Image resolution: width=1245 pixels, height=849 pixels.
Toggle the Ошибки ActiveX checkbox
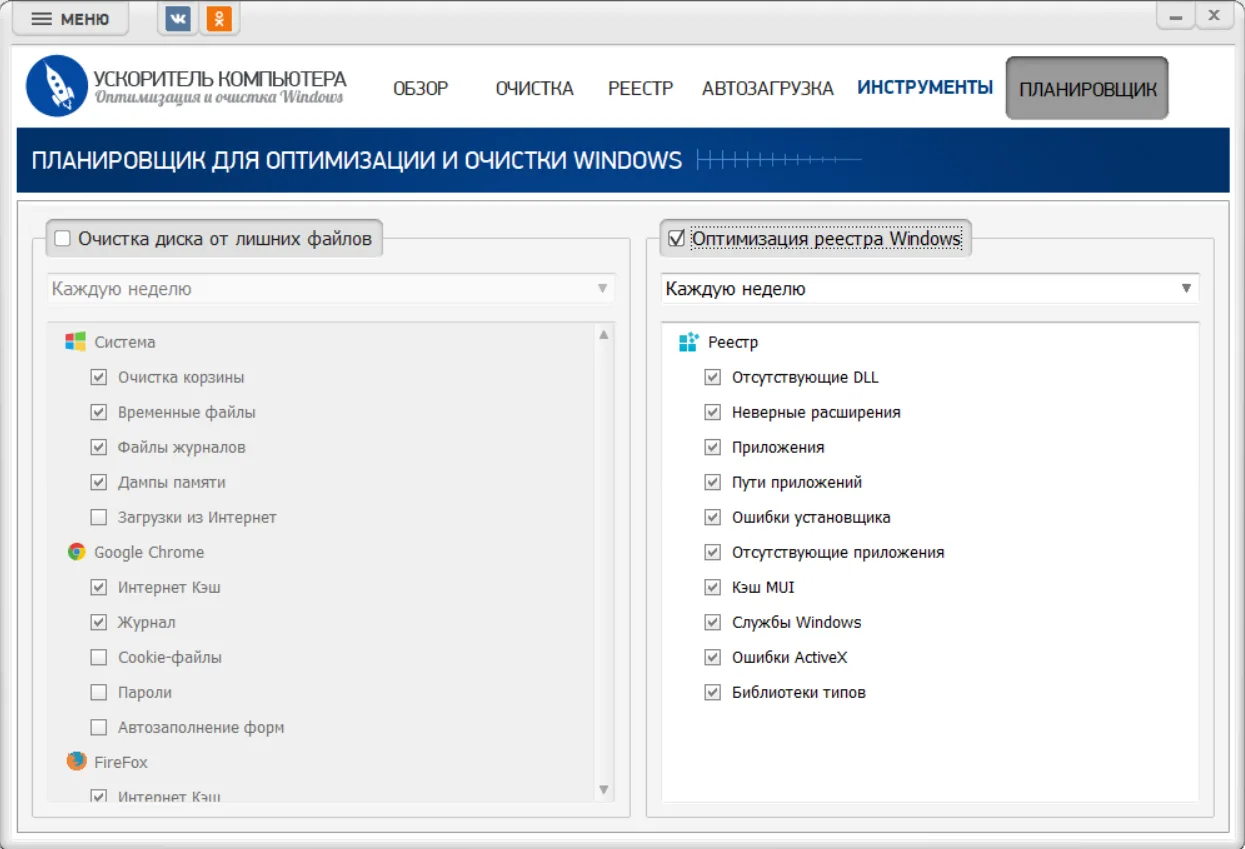point(712,657)
